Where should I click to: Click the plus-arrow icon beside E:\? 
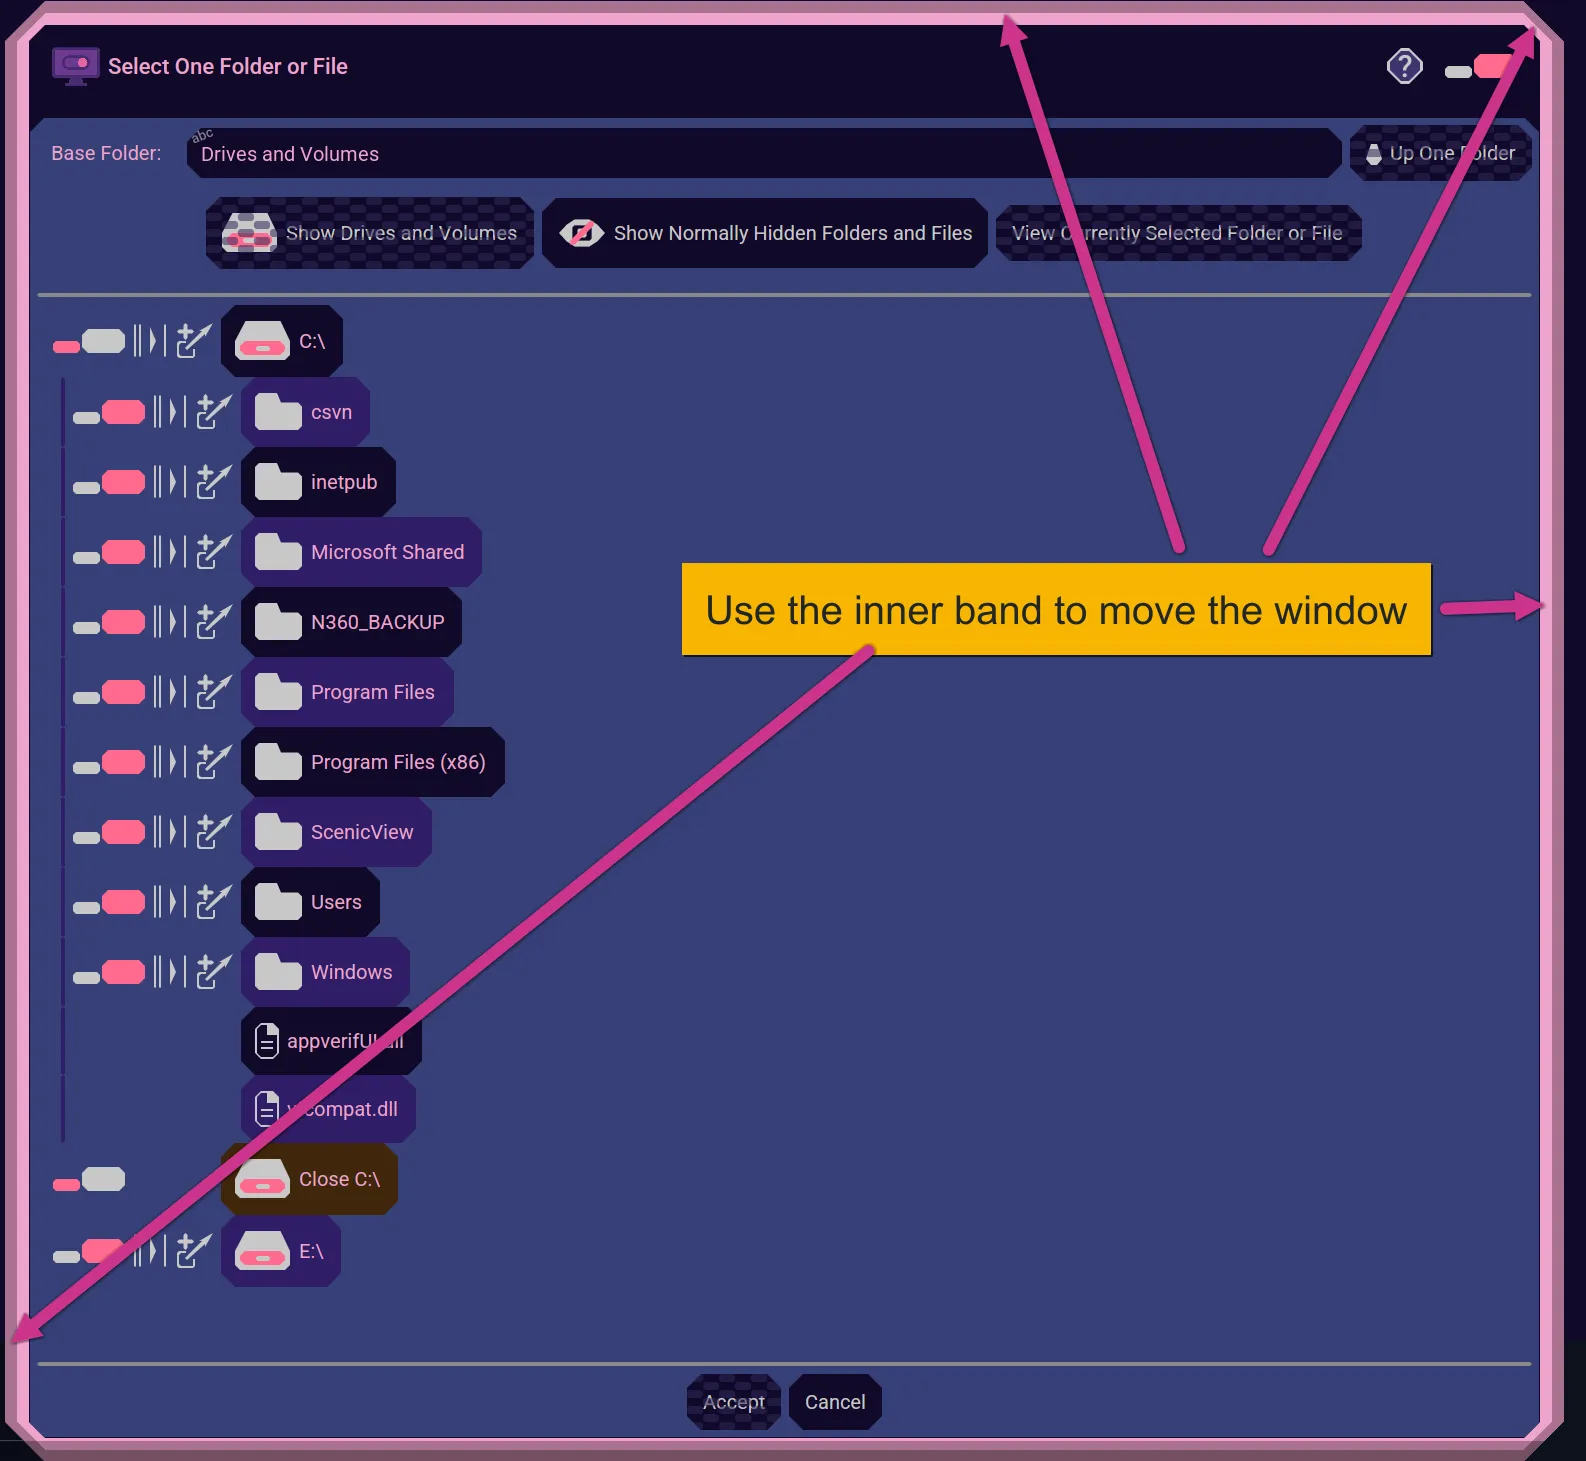click(194, 1251)
